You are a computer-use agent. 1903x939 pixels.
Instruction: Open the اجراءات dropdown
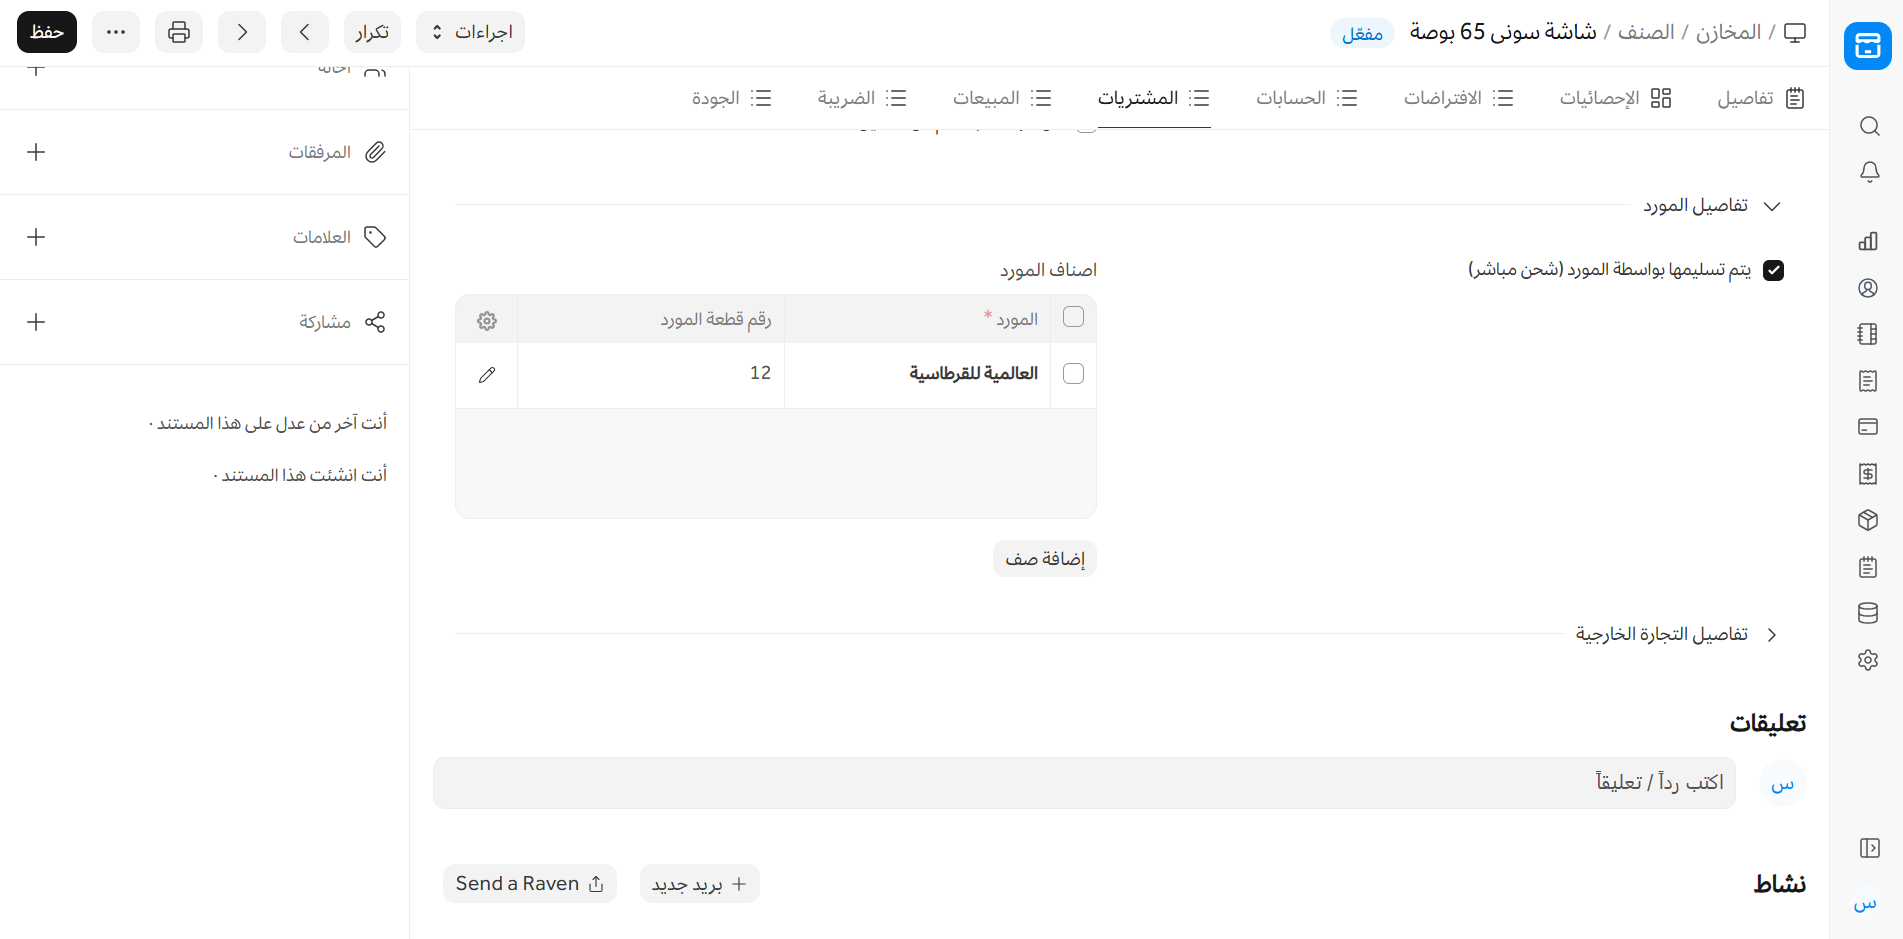(x=470, y=32)
